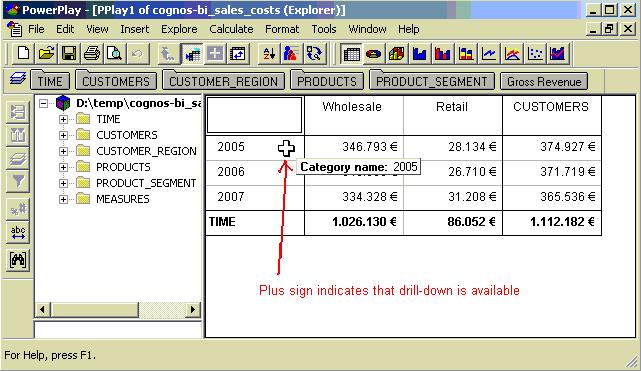Open the Edit menu

[65, 29]
